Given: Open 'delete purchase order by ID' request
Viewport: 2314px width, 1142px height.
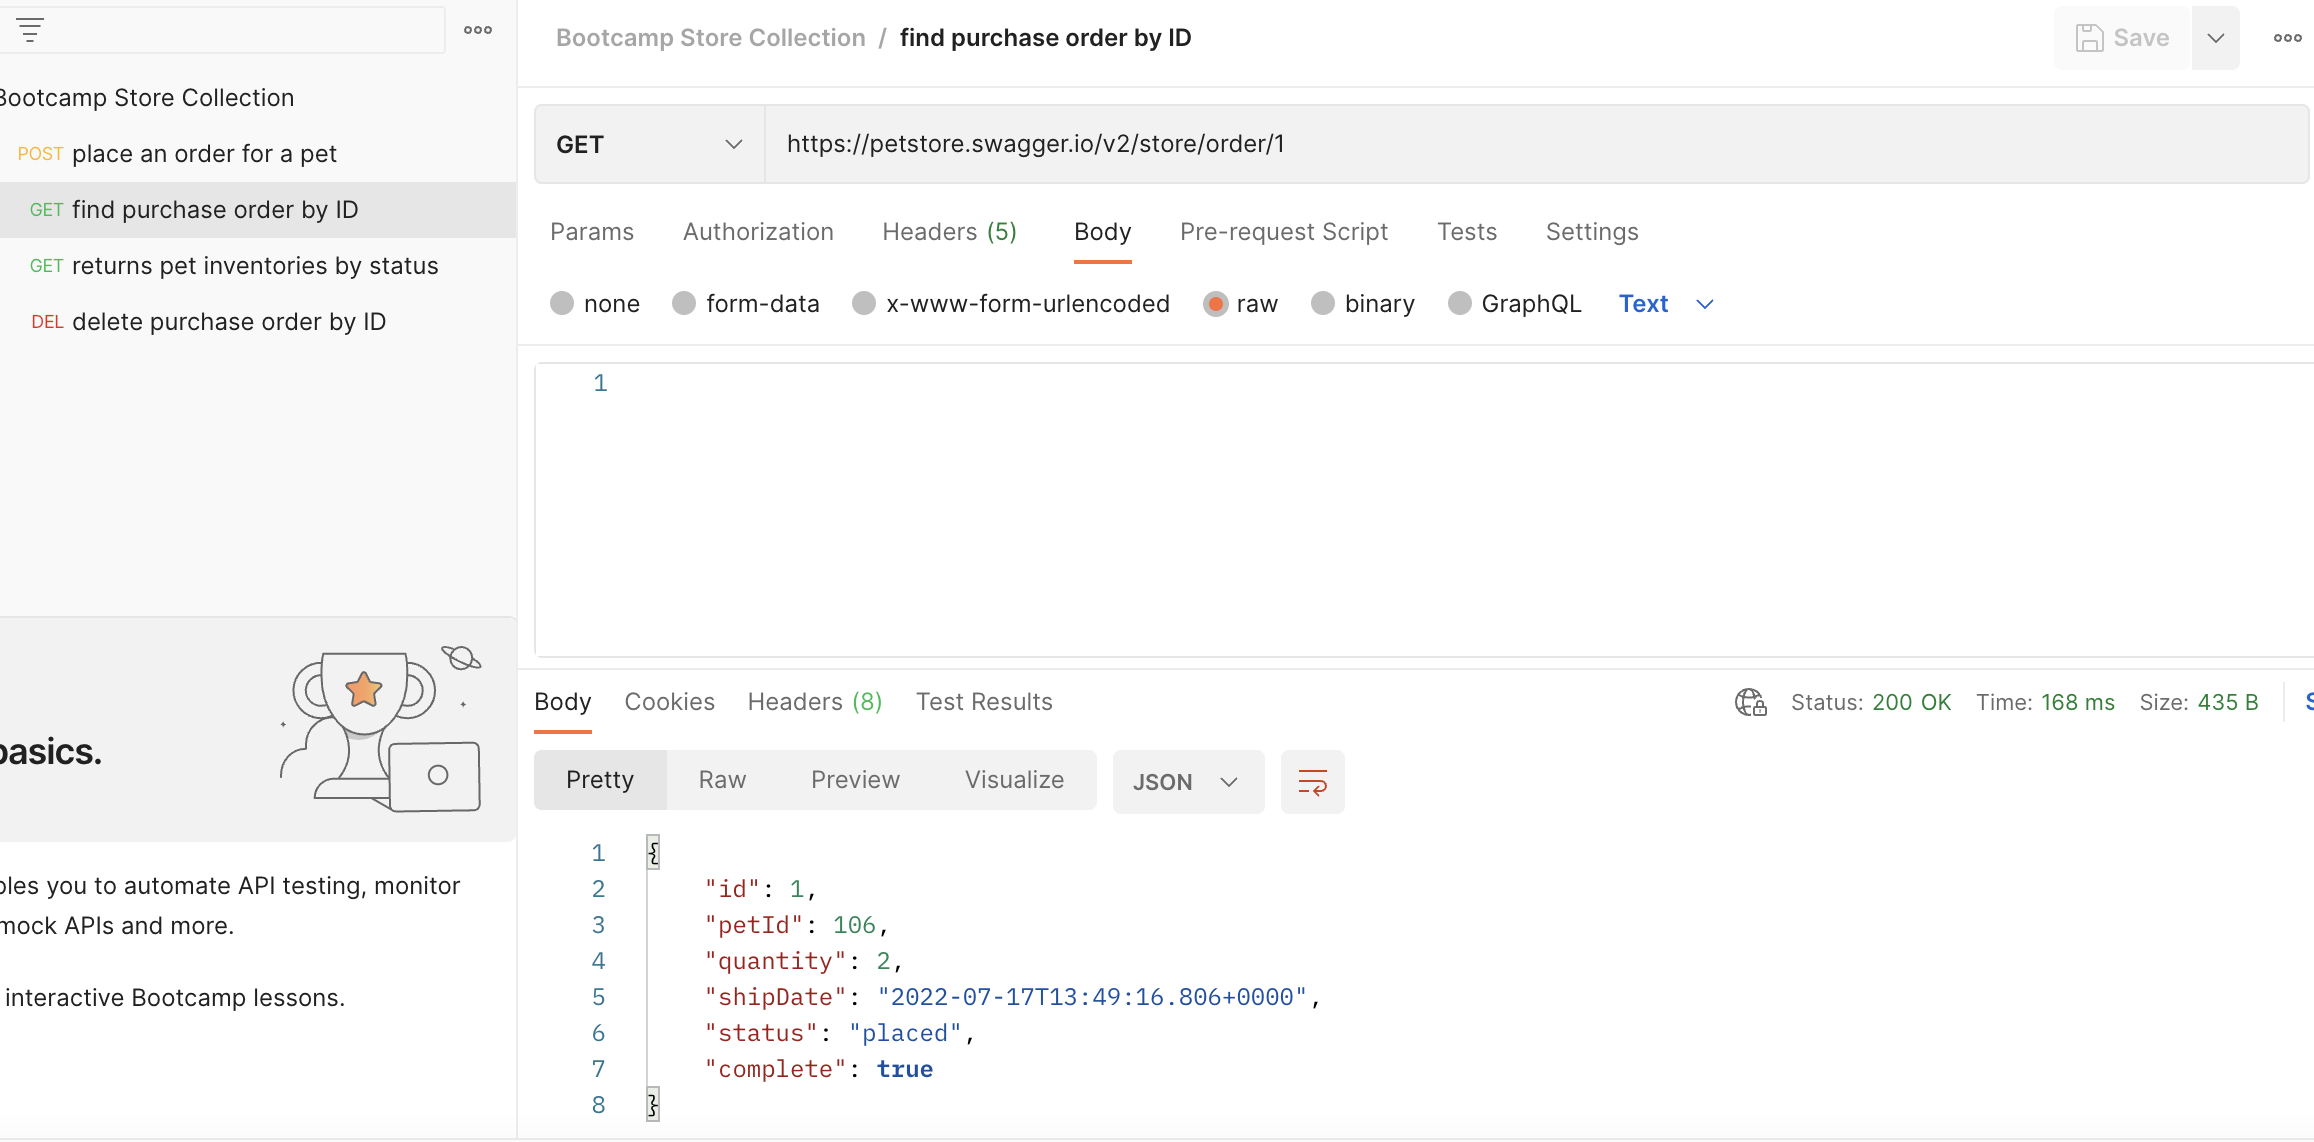Looking at the screenshot, I should [258, 322].
